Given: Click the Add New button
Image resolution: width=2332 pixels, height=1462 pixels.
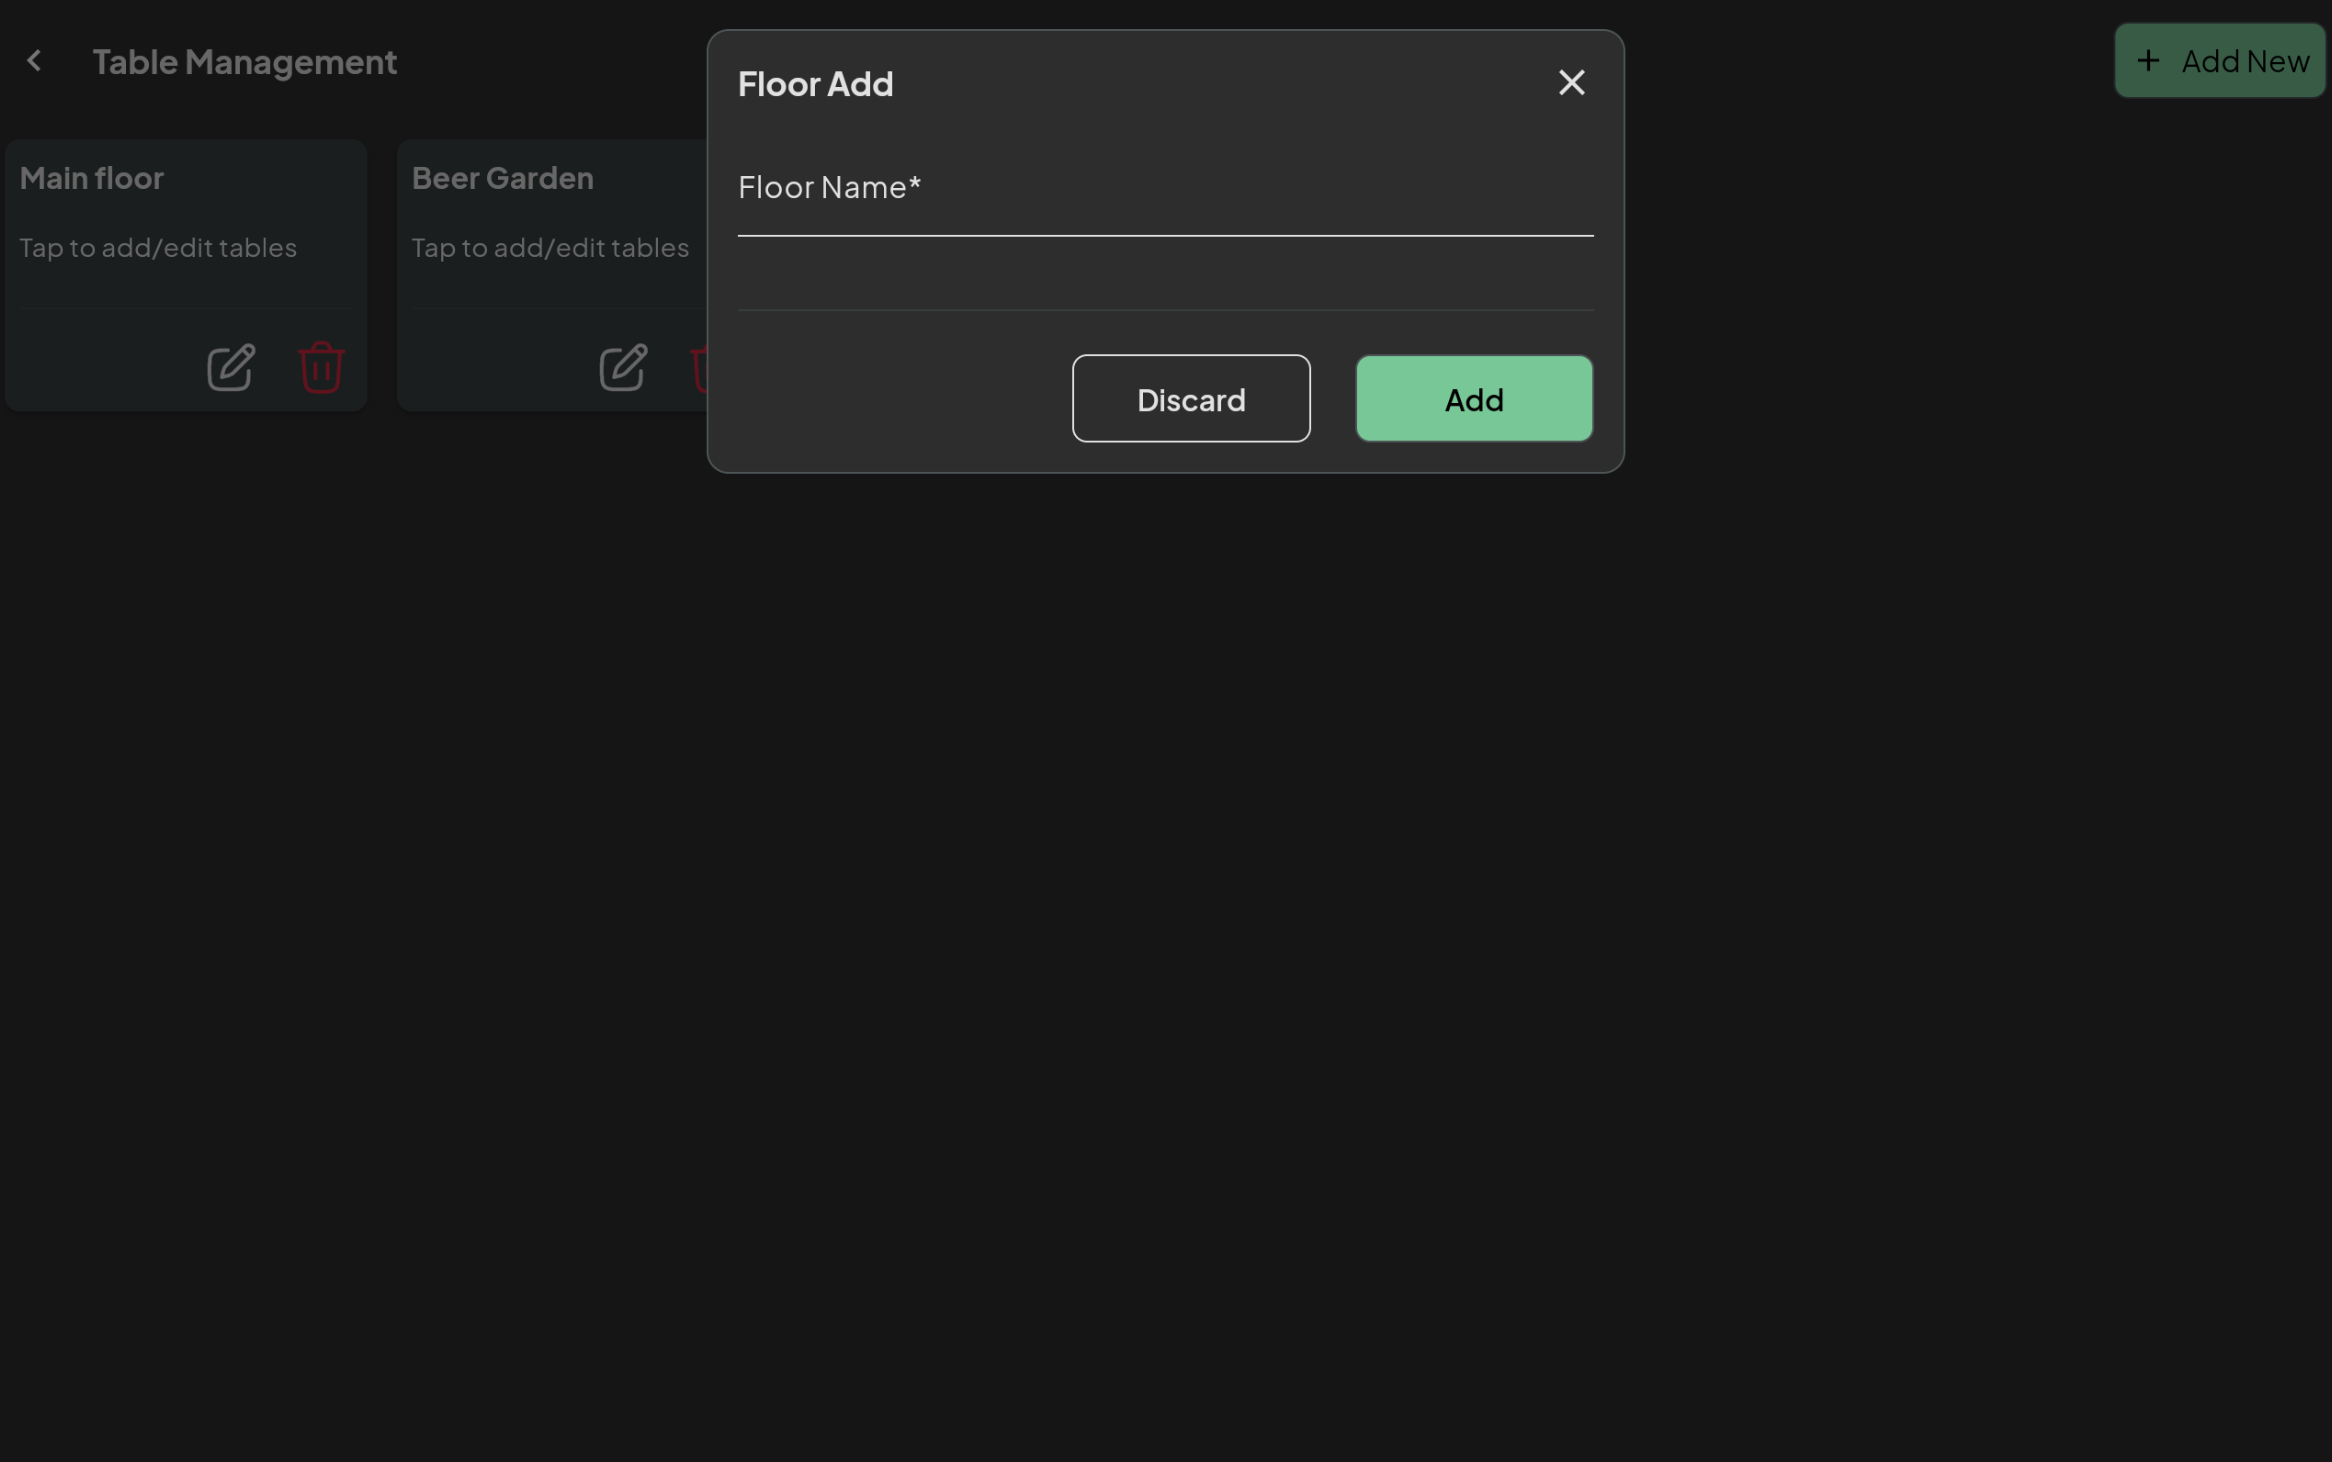Looking at the screenshot, I should [x=2219, y=62].
